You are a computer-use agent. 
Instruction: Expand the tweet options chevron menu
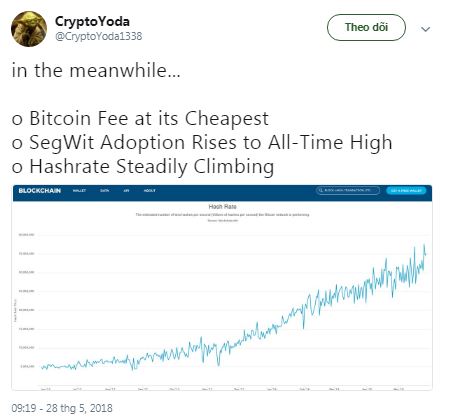click(x=425, y=29)
